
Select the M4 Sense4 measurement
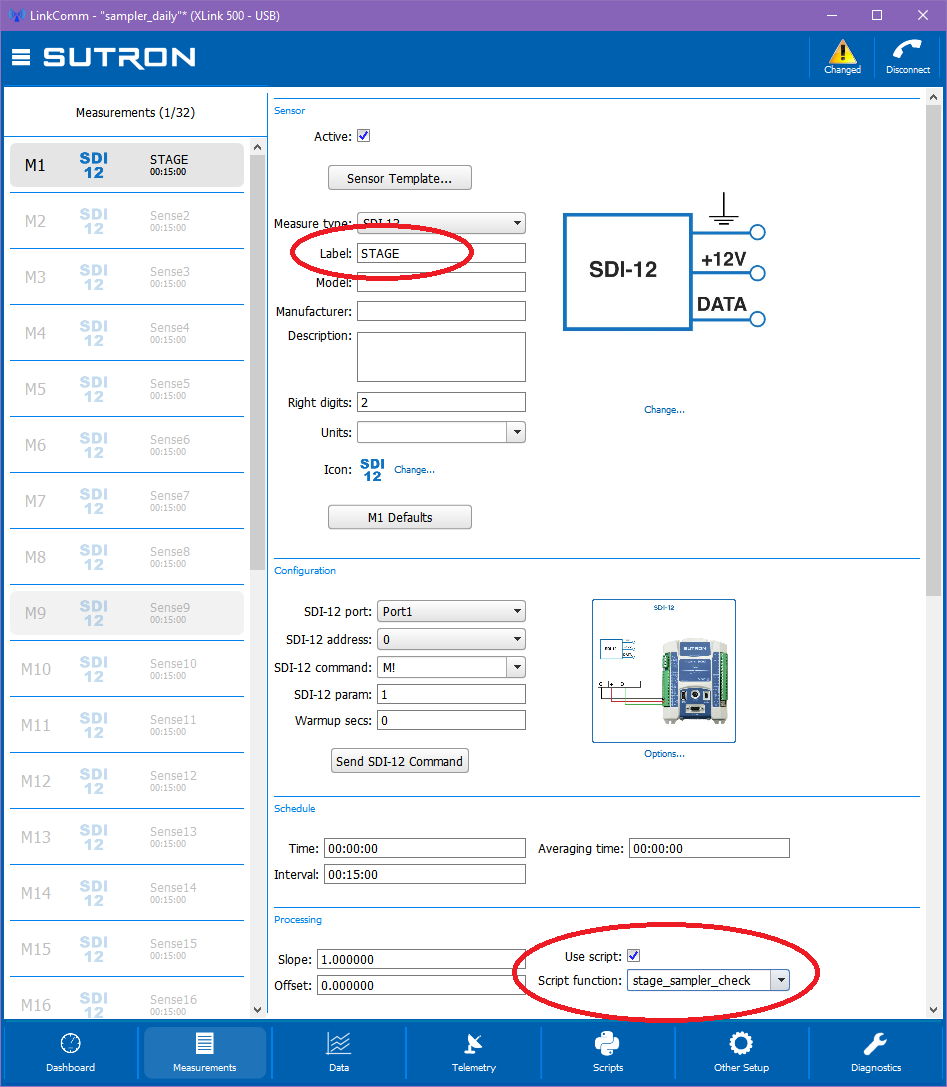coord(127,333)
